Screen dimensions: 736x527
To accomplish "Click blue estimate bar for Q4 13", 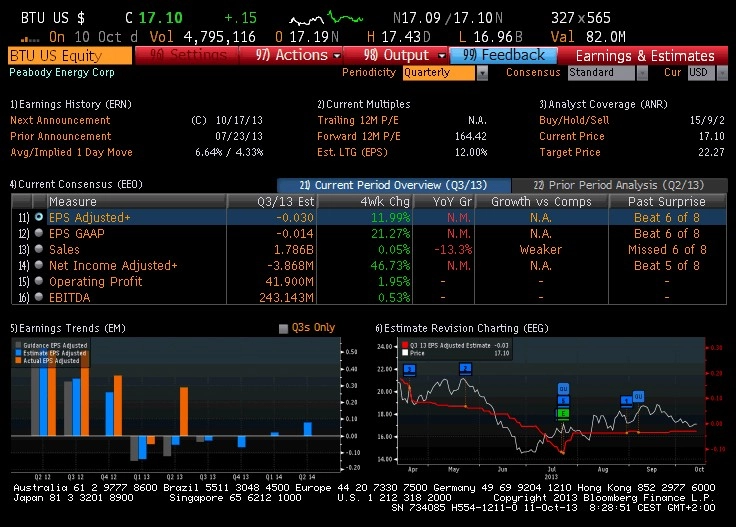I will tap(242, 442).
